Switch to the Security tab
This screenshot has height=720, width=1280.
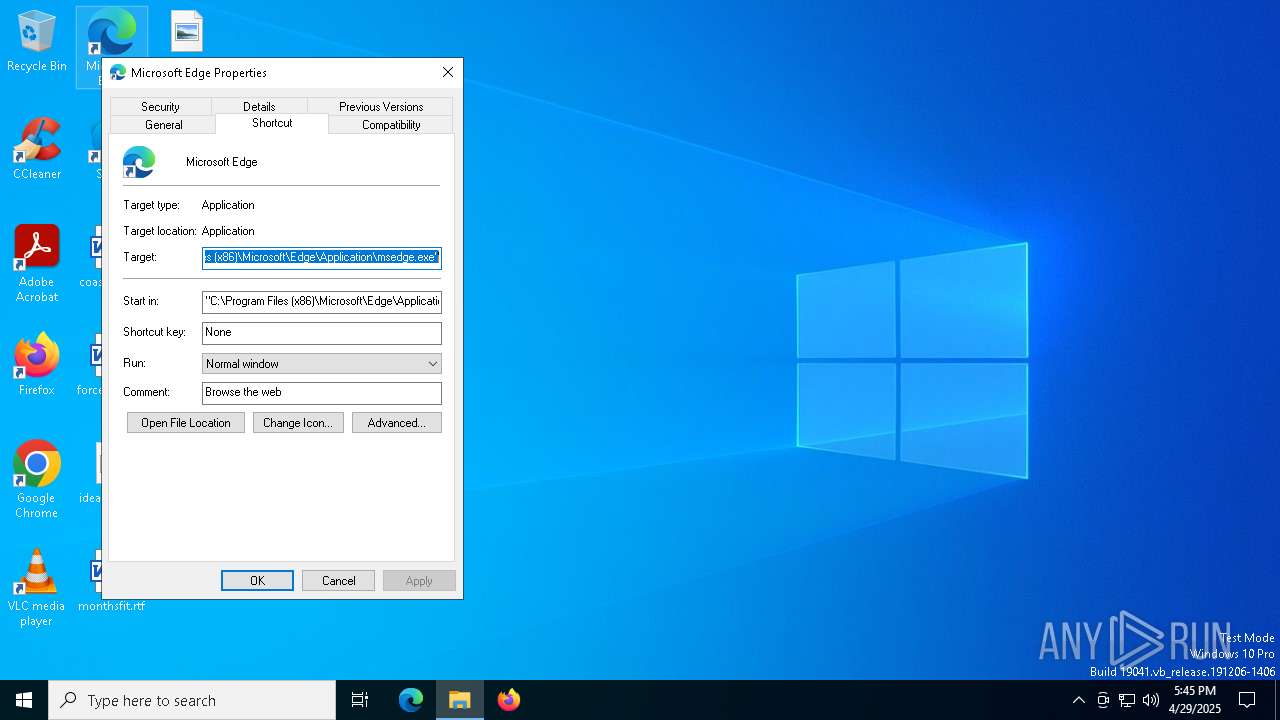click(x=160, y=106)
